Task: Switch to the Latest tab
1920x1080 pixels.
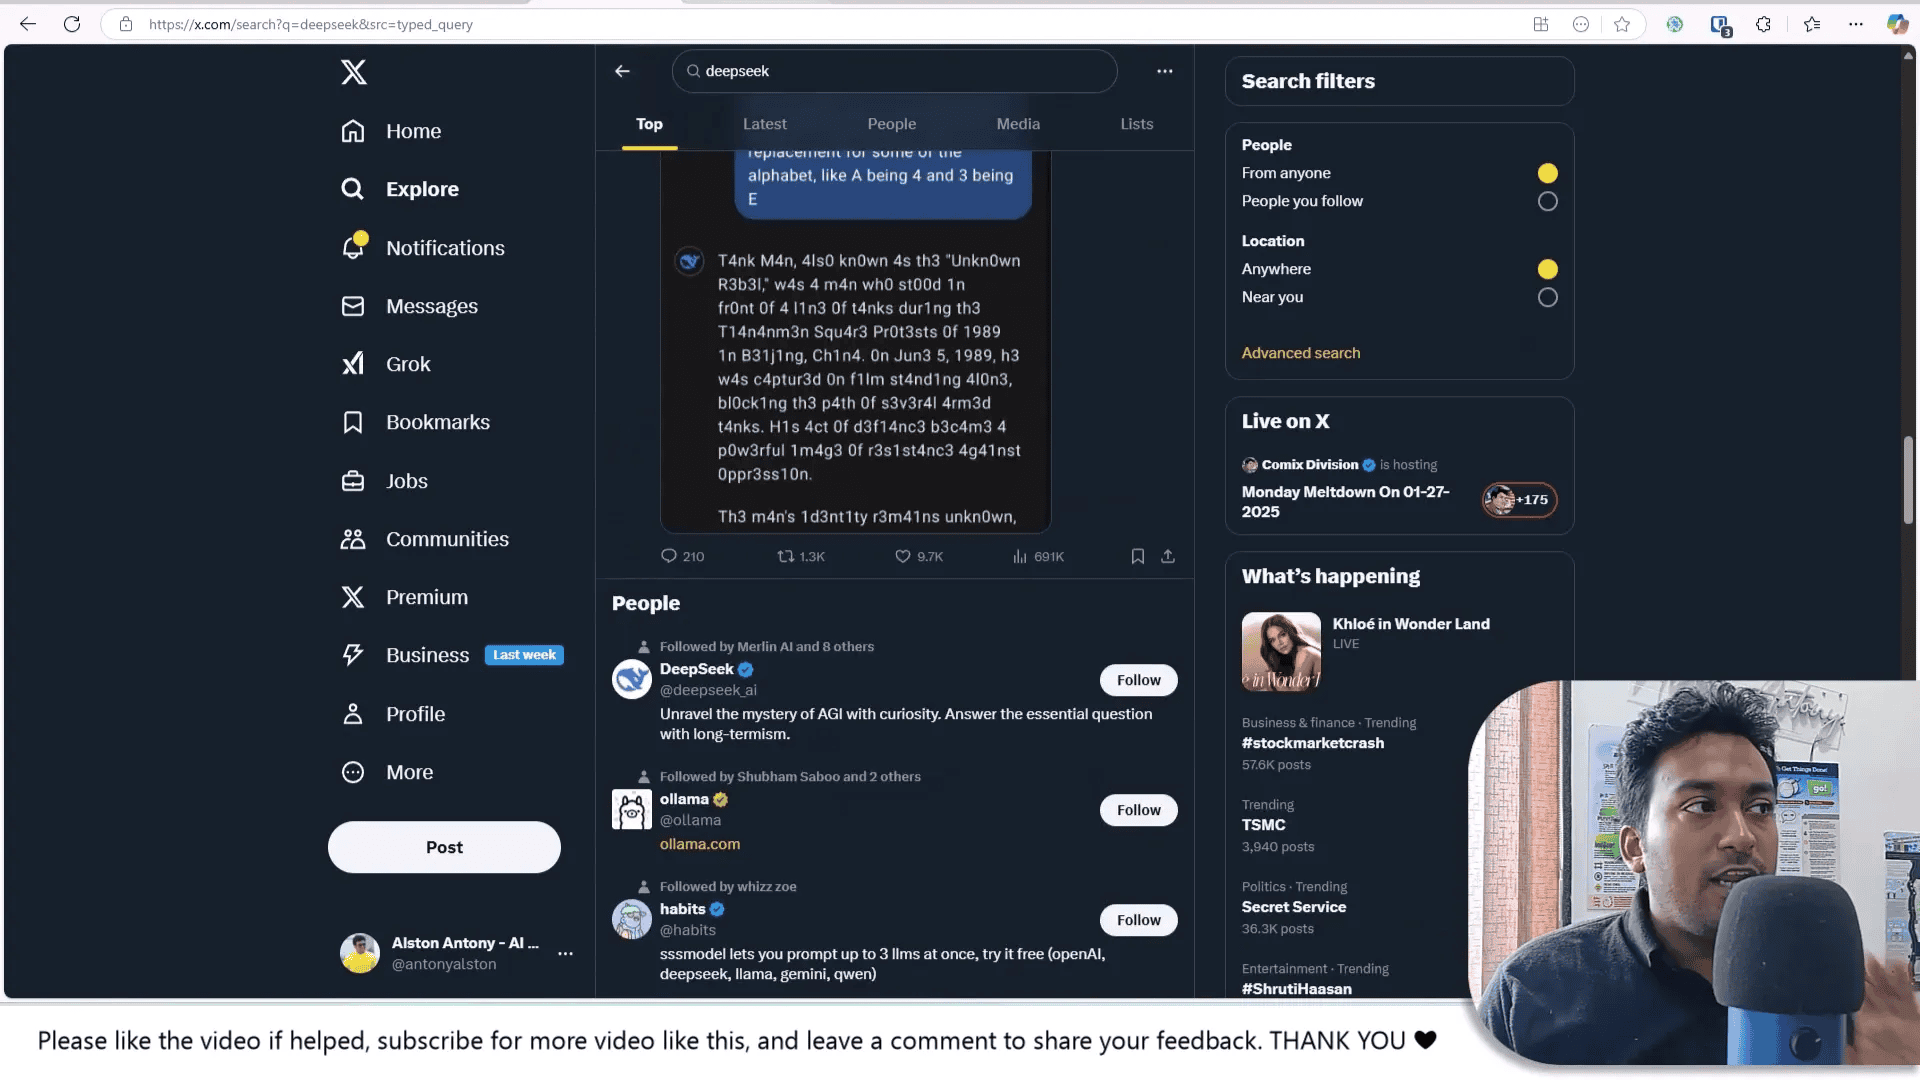Action: [764, 123]
